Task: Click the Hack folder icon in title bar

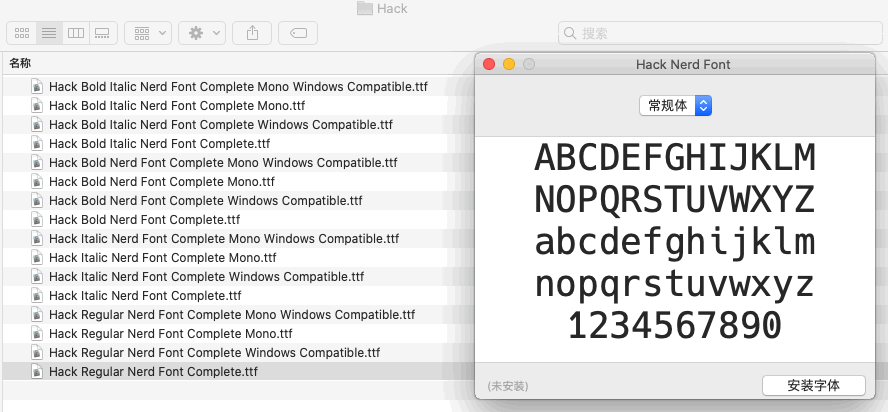Action: (365, 8)
